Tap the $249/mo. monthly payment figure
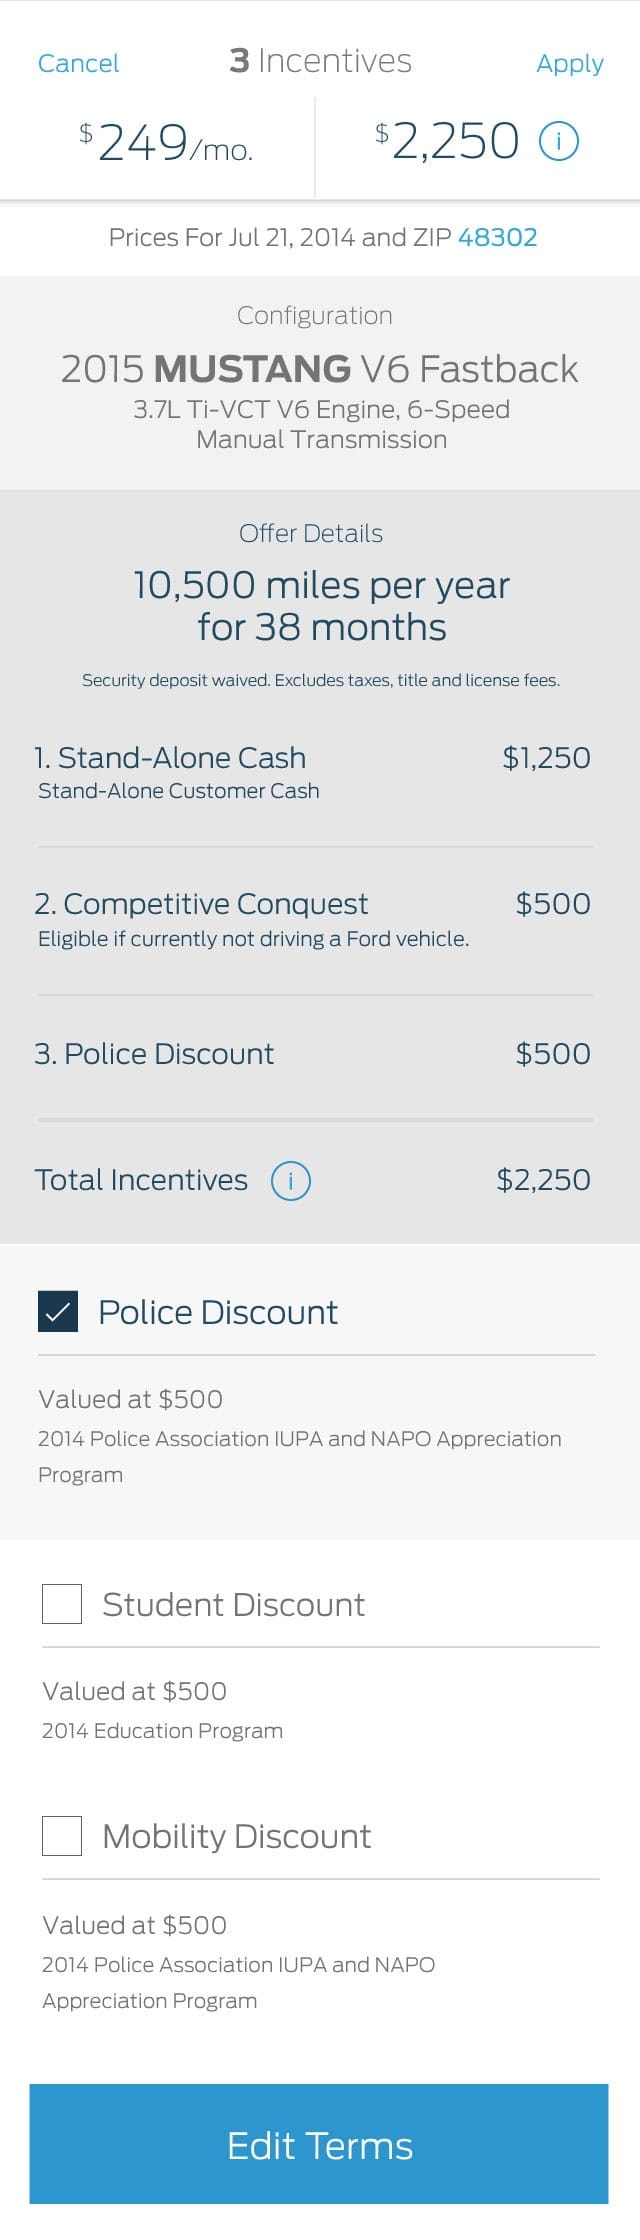Image resolution: width=640 pixels, height=2240 pixels. pos(166,143)
